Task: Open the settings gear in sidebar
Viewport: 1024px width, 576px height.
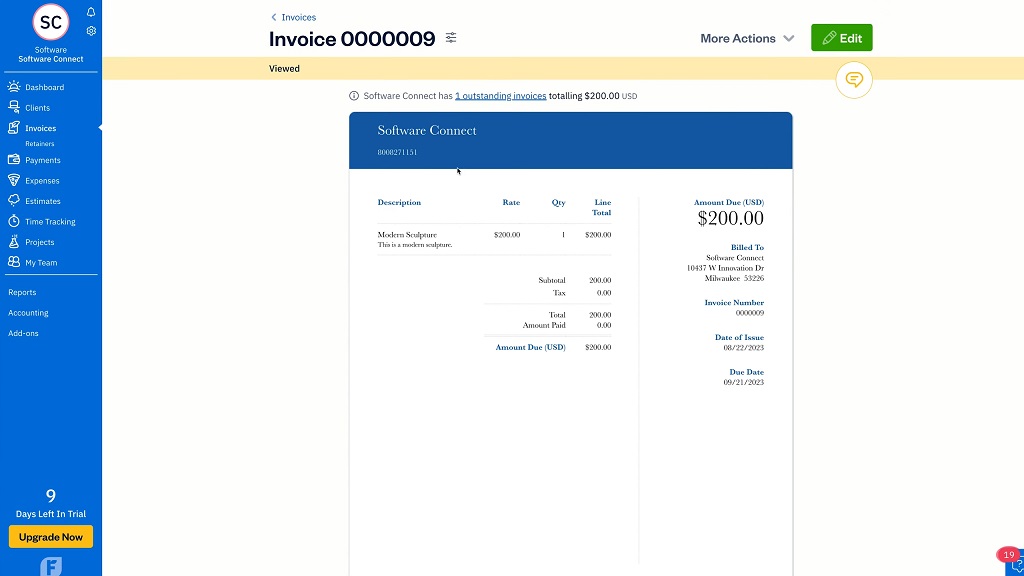Action: pyautogui.click(x=91, y=31)
